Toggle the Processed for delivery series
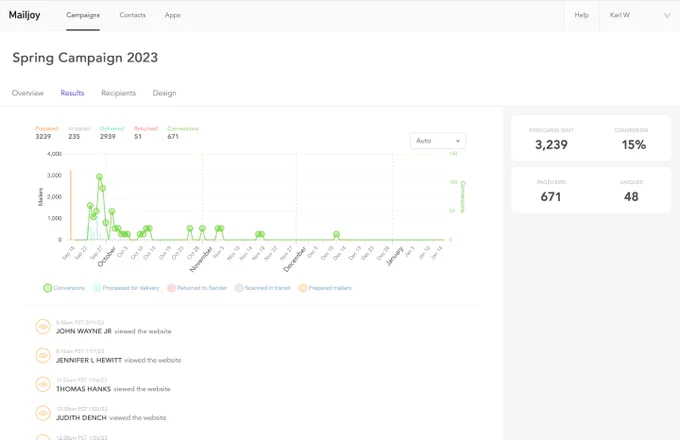The height and width of the screenshot is (440, 680). (126, 288)
